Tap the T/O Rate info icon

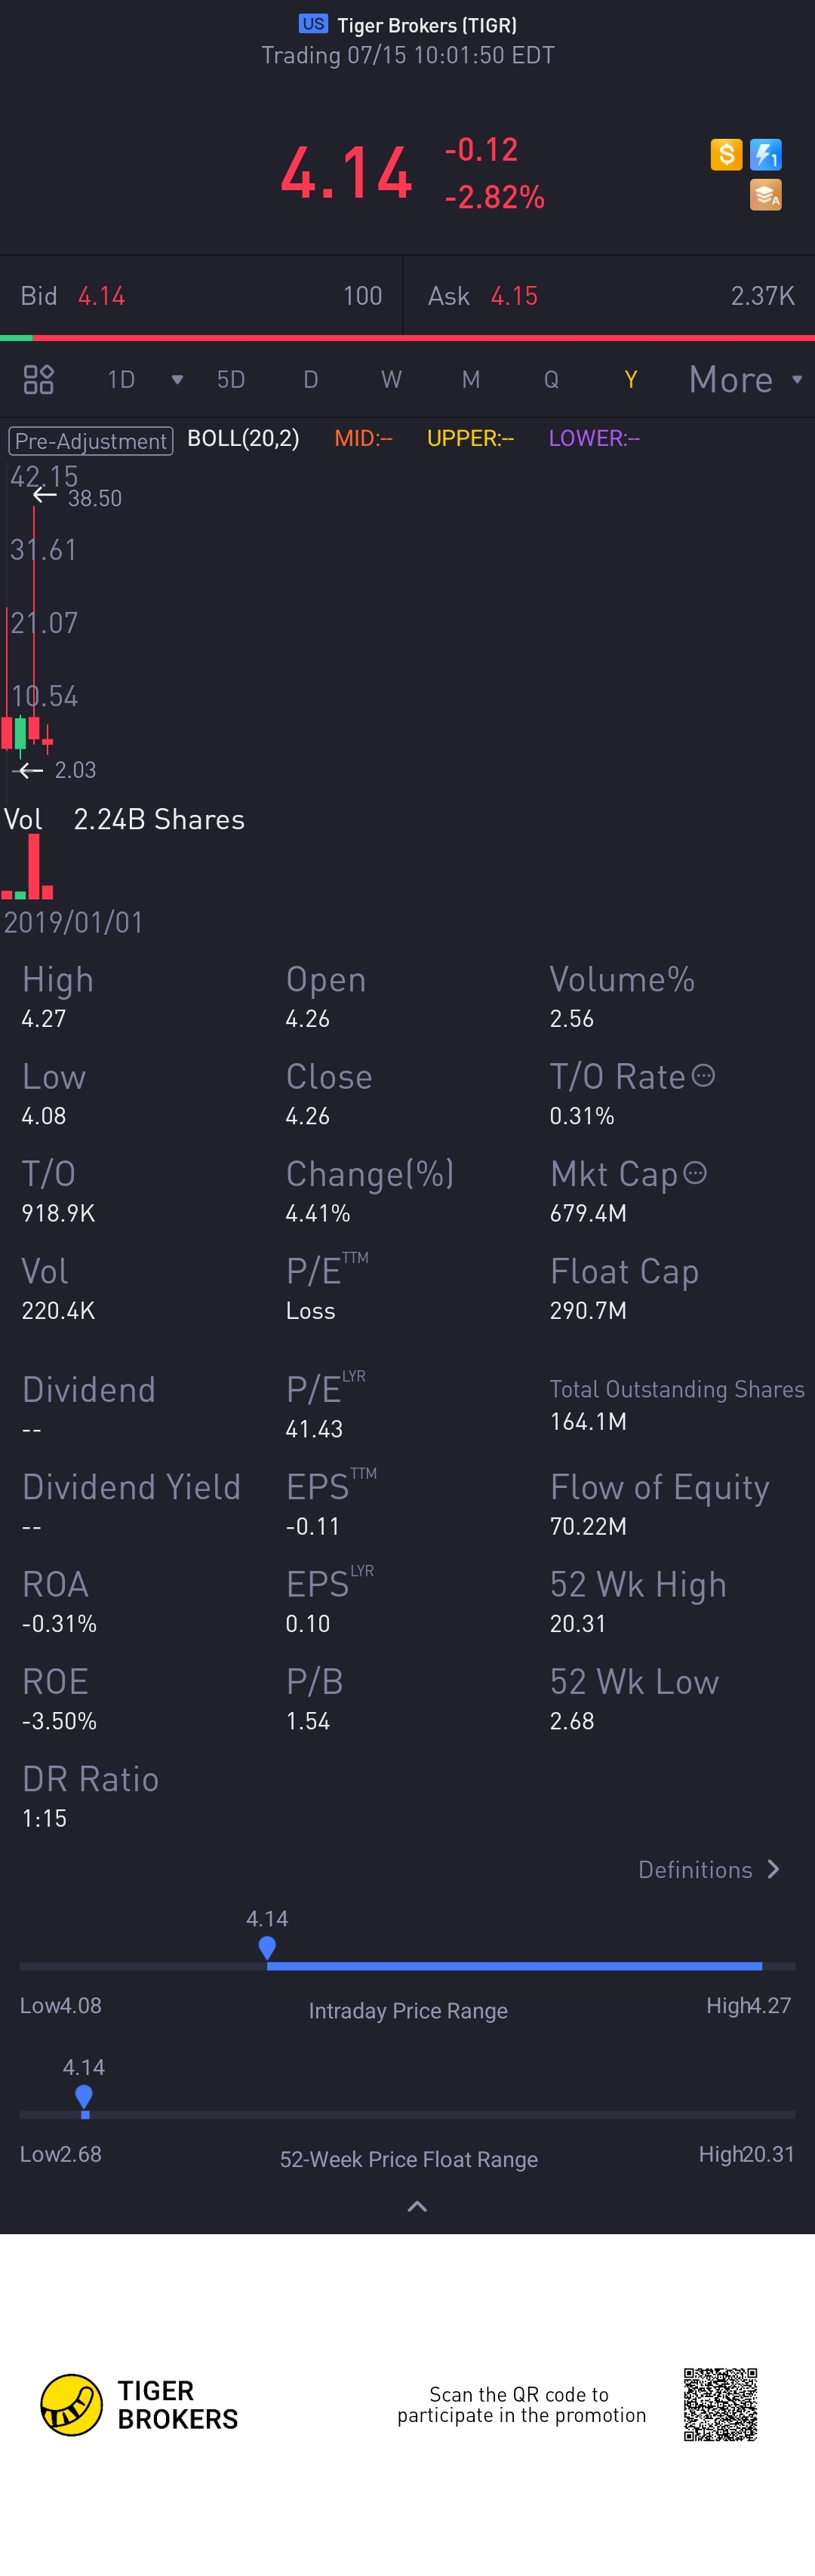(704, 1075)
